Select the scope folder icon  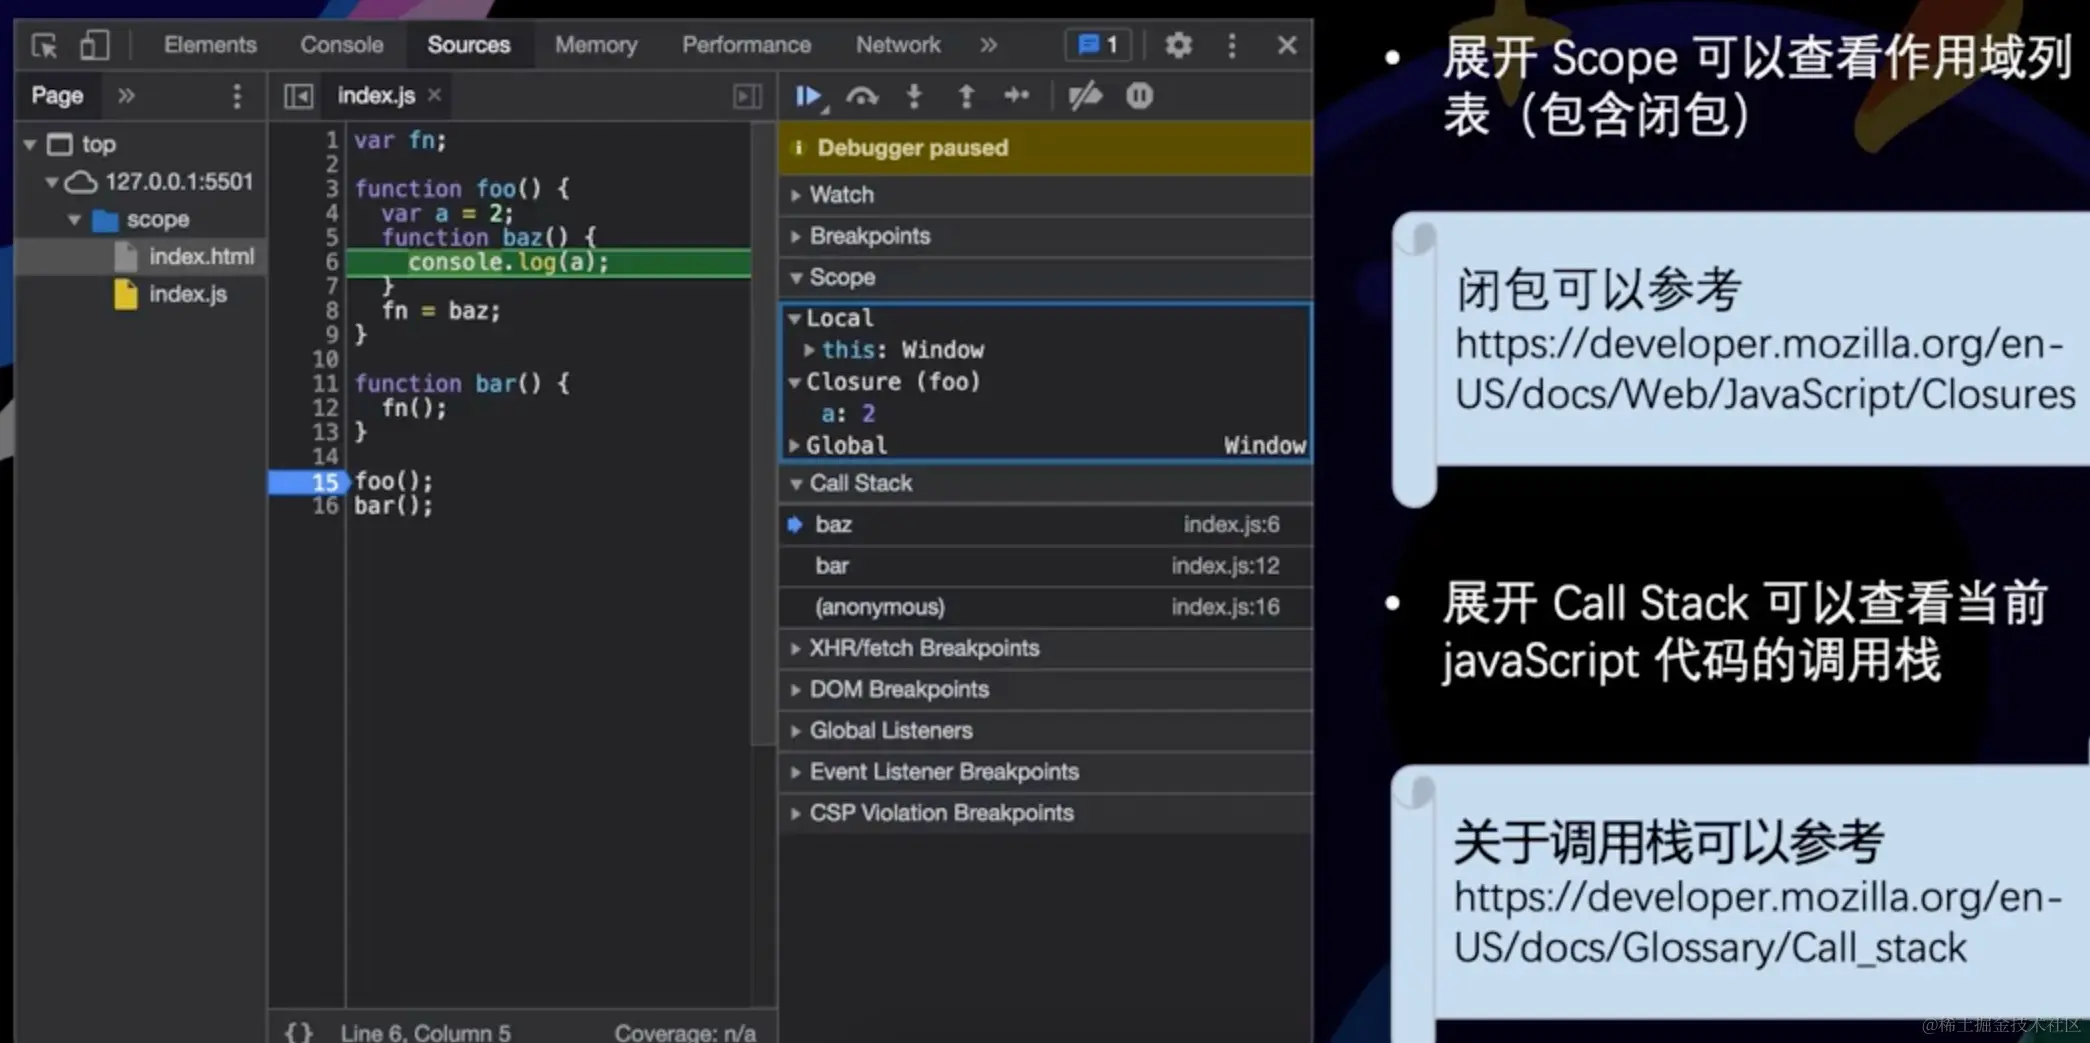(105, 220)
